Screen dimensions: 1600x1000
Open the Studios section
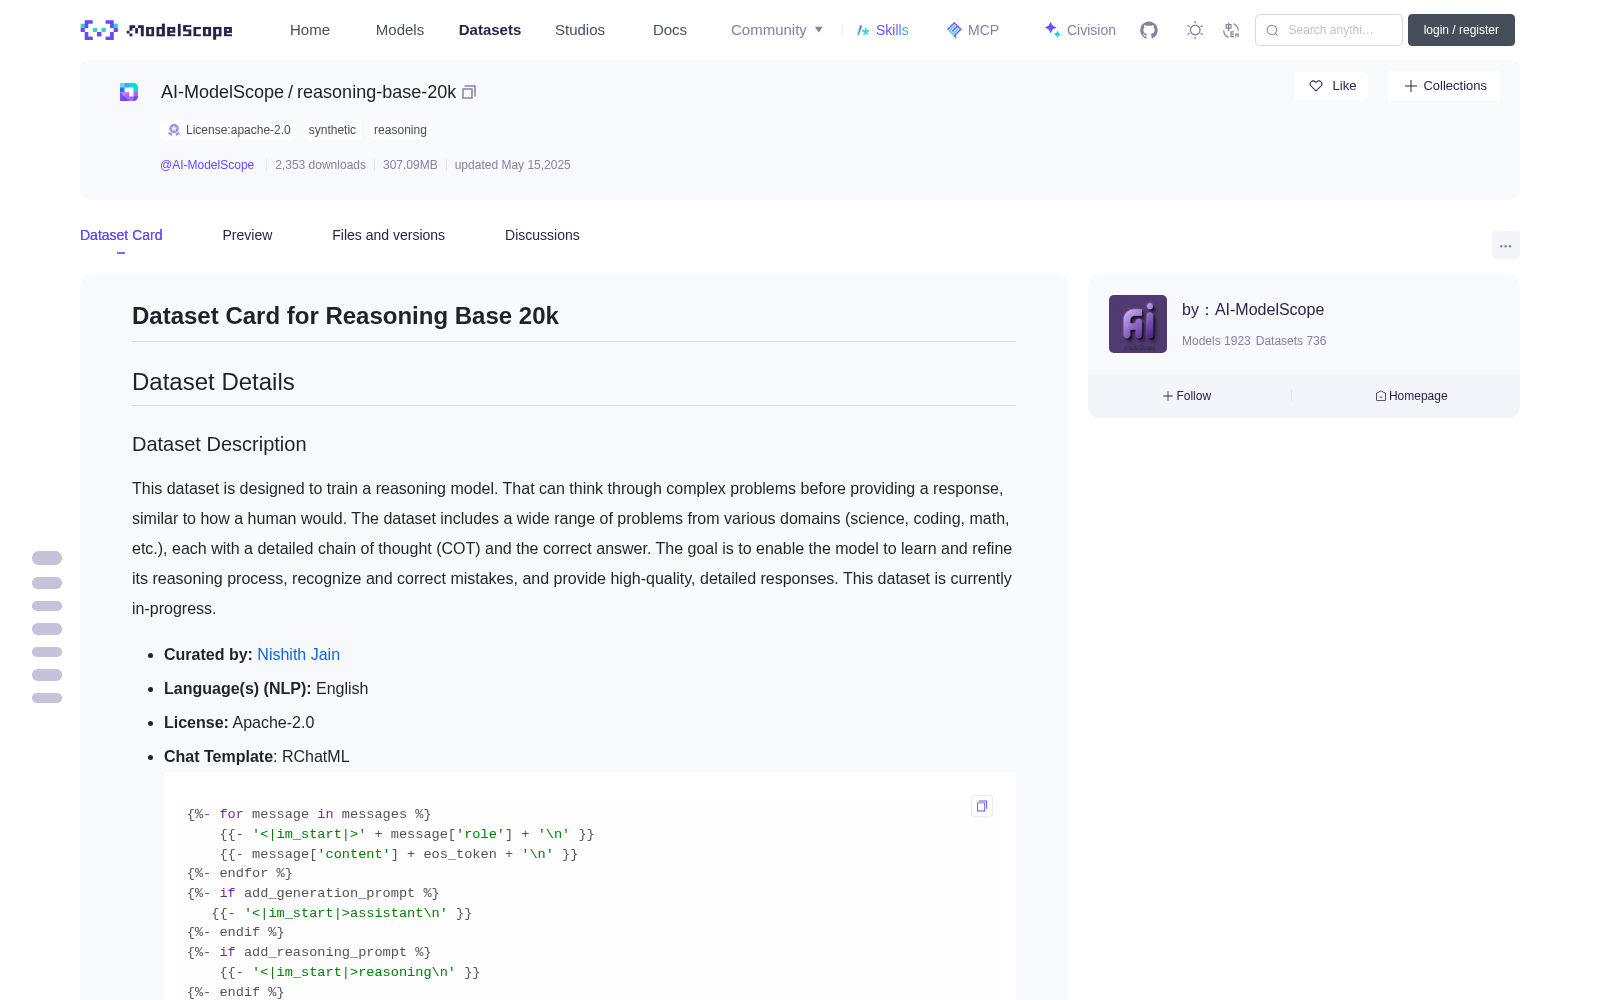pyautogui.click(x=580, y=30)
